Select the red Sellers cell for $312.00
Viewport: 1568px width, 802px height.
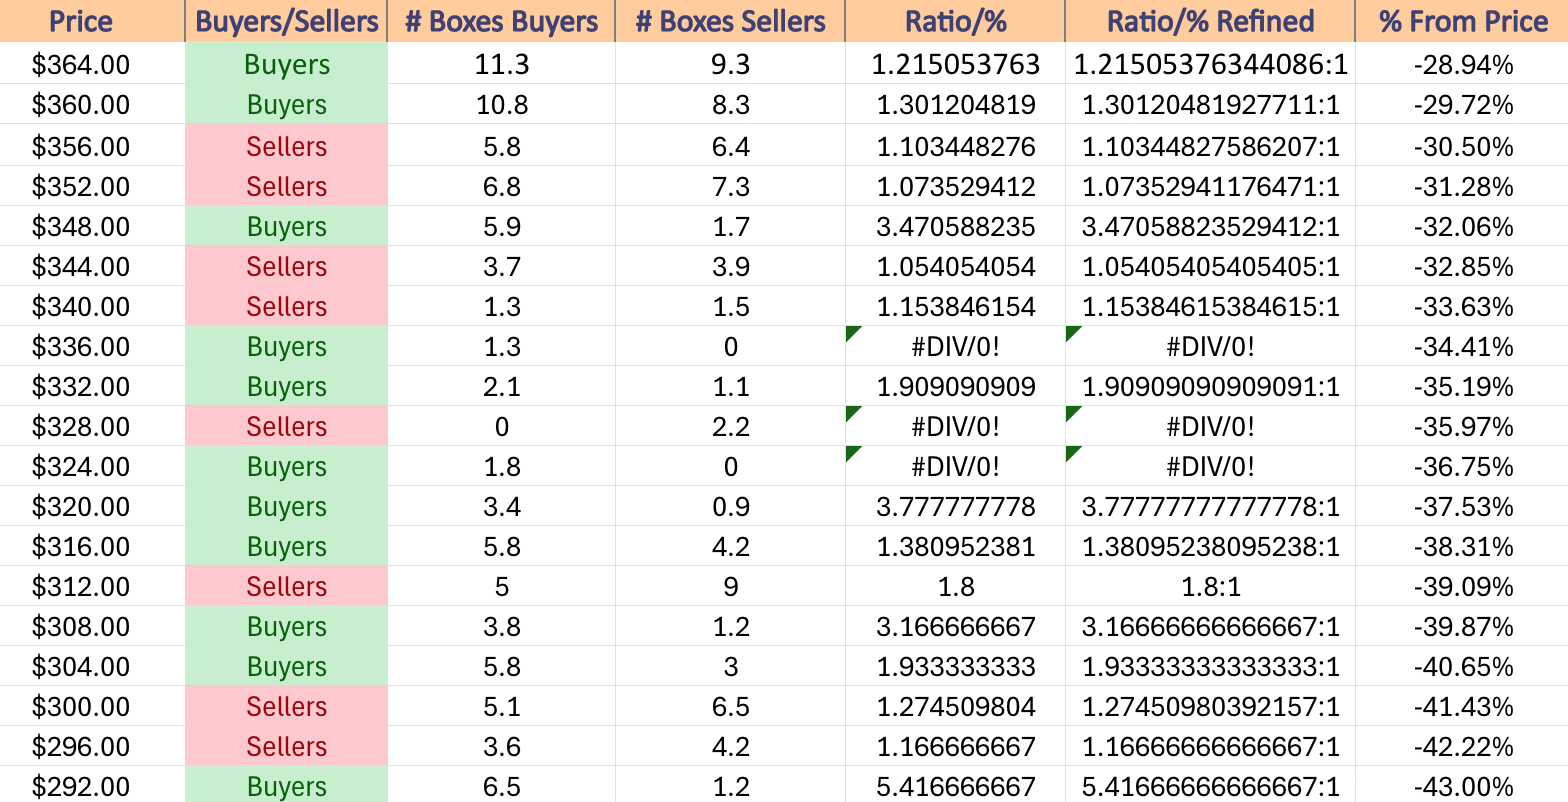point(286,586)
